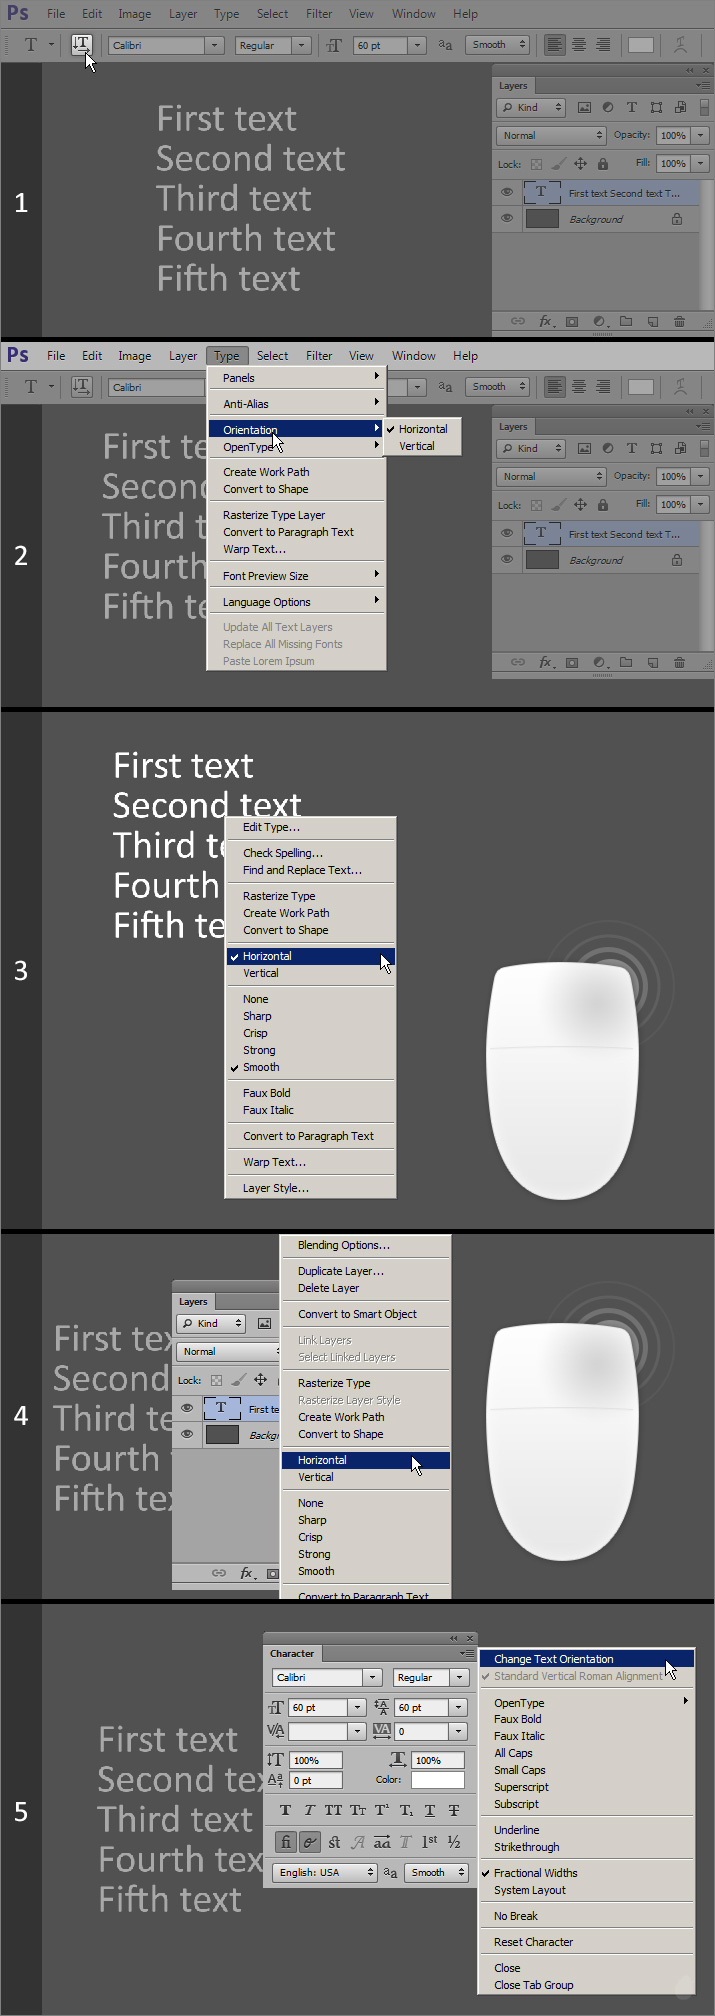Click Faux Bold icon in Character panel
Viewport: 715px width, 2016px height.
[x=286, y=1810]
